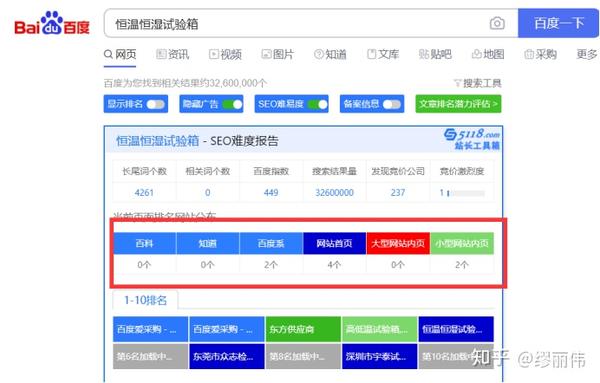Open second 百度爱采购 ranking tile
Viewport: 600px width, 383px height.
(227, 329)
